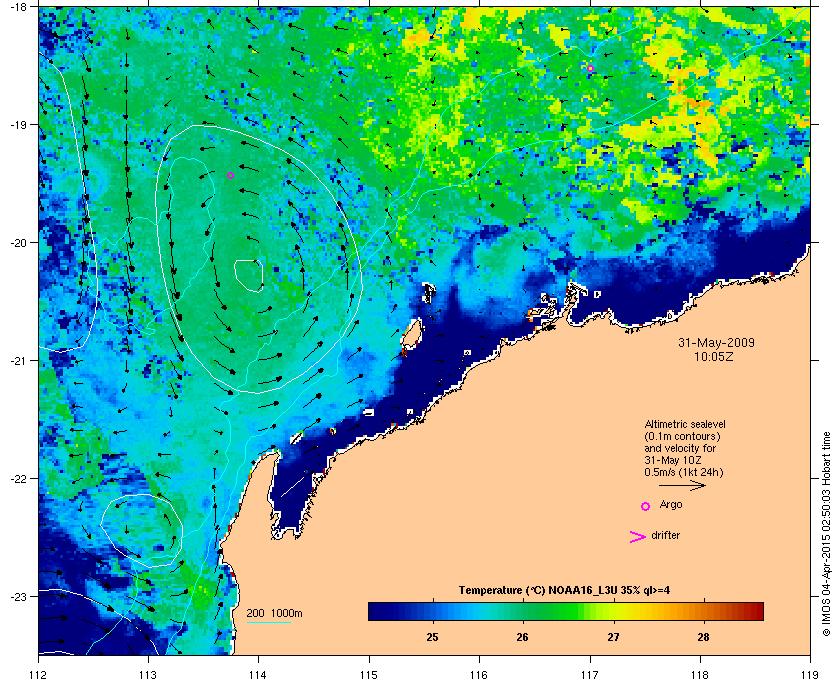Click the cyan 200 1000m isobath legend line
The width and height of the screenshot is (840, 680).
pyautogui.click(x=269, y=623)
